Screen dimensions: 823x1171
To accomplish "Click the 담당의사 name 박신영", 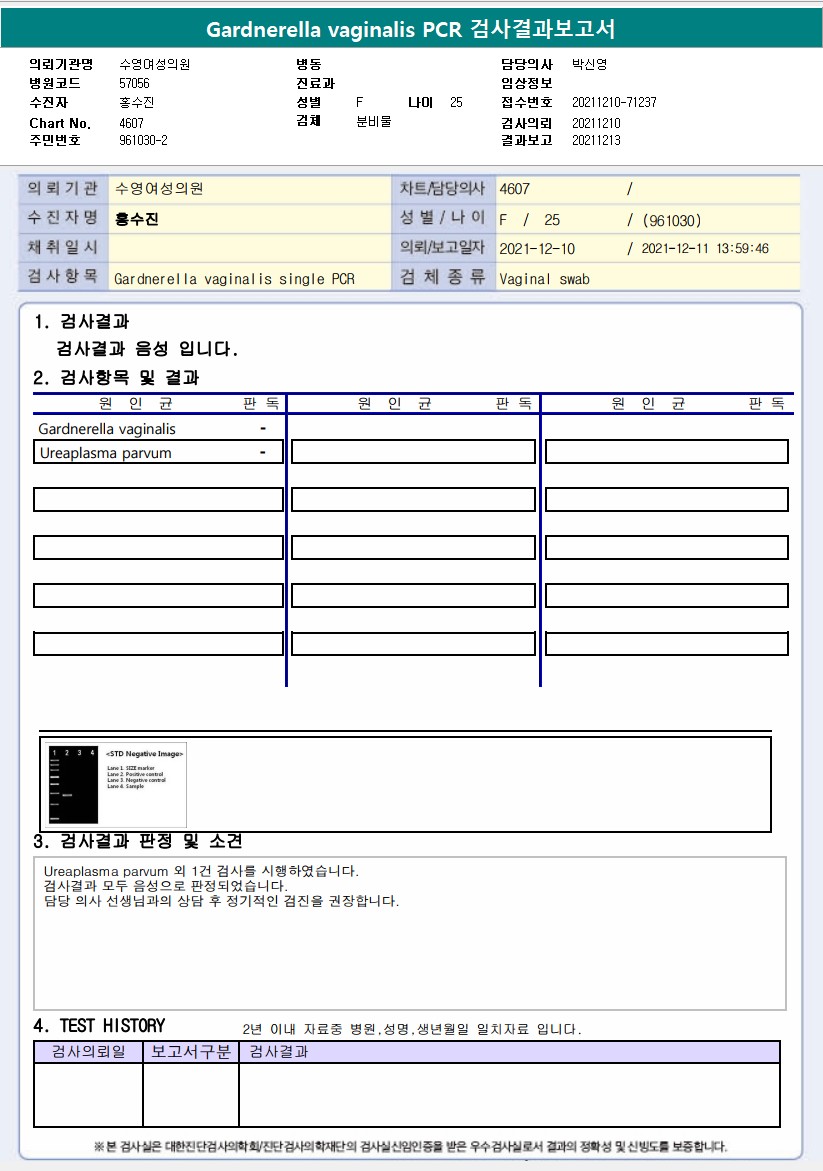I will (x=589, y=64).
